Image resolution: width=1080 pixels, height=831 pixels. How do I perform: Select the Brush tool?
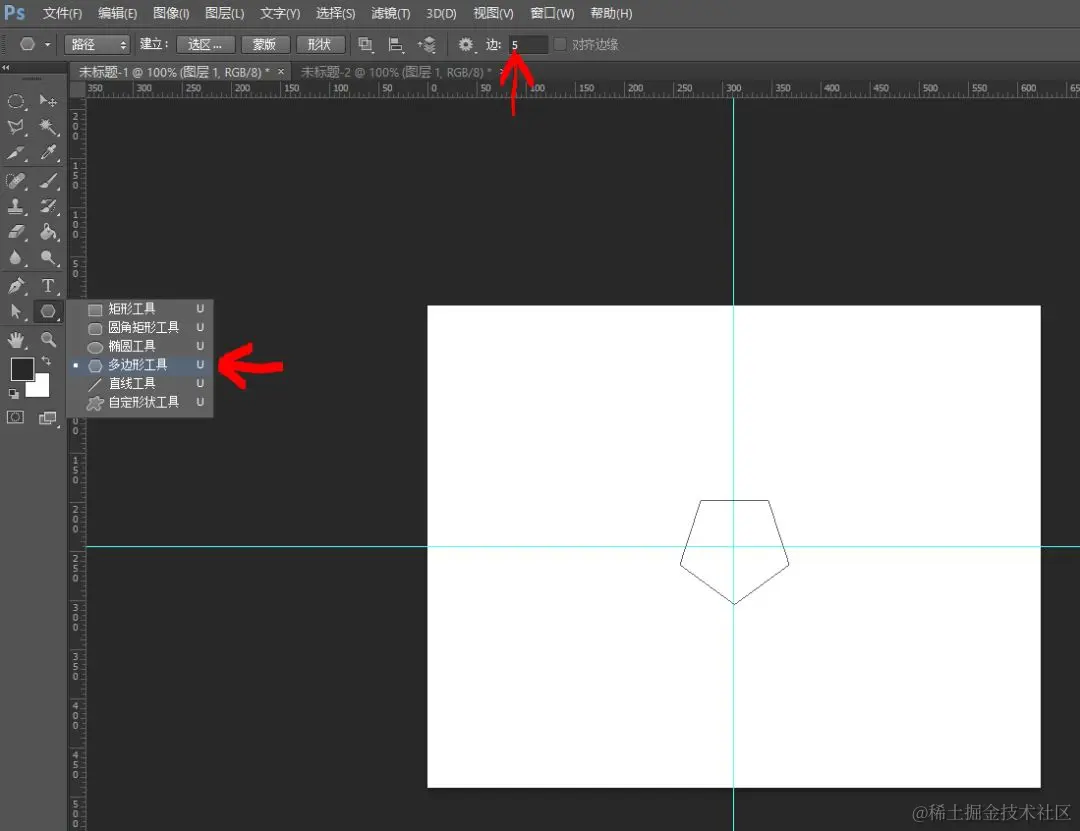pos(48,181)
